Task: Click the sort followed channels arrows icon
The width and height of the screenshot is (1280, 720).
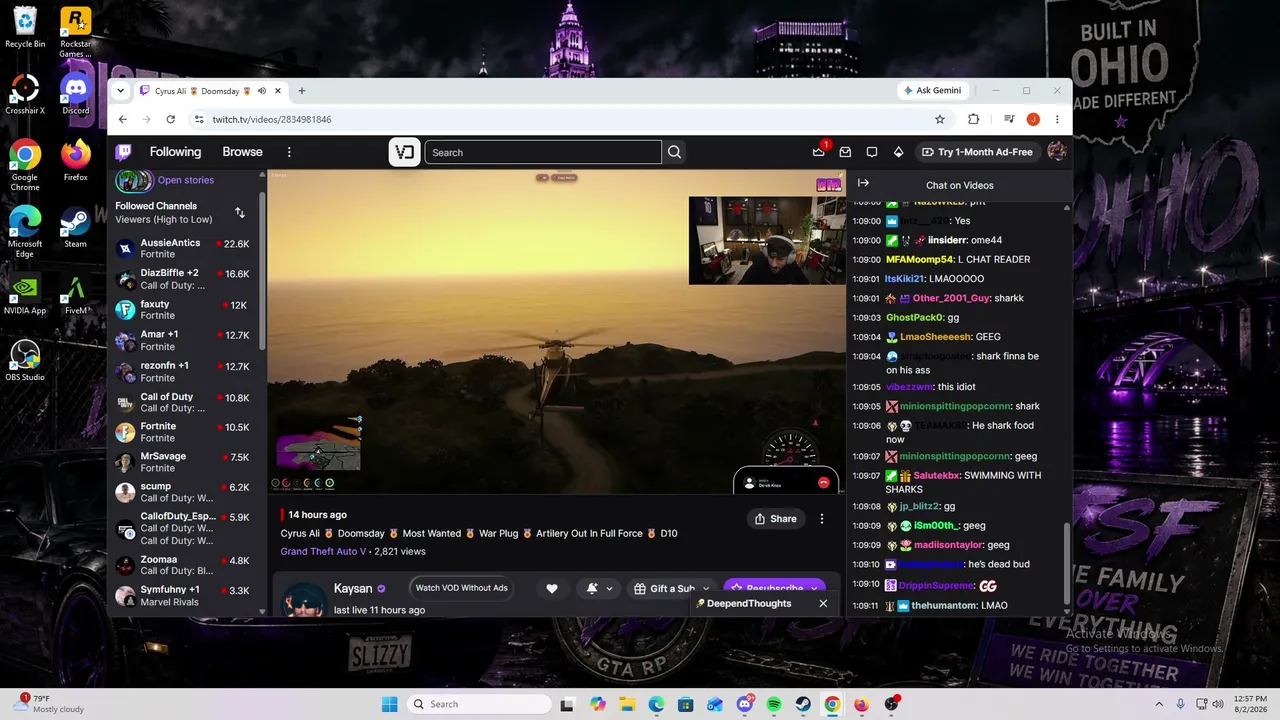Action: (x=240, y=212)
